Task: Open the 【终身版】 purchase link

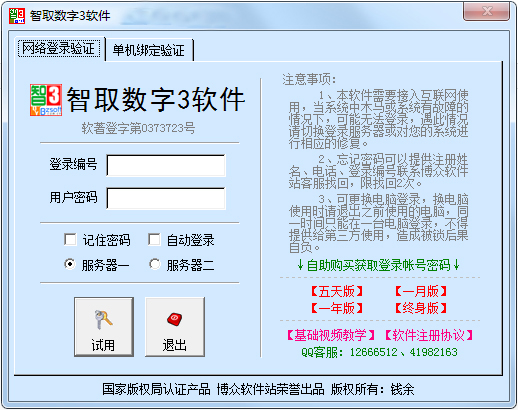Action: [x=421, y=308]
